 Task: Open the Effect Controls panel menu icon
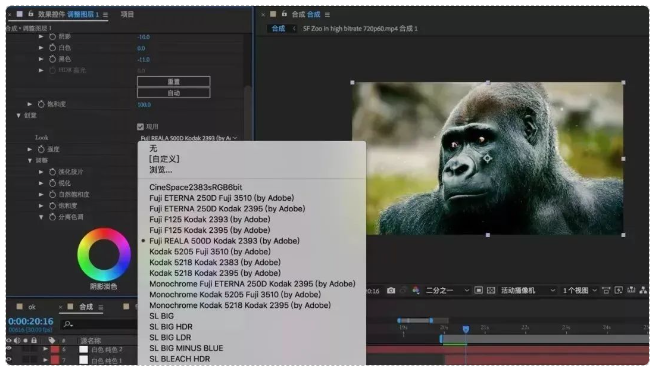pyautogui.click(x=105, y=15)
